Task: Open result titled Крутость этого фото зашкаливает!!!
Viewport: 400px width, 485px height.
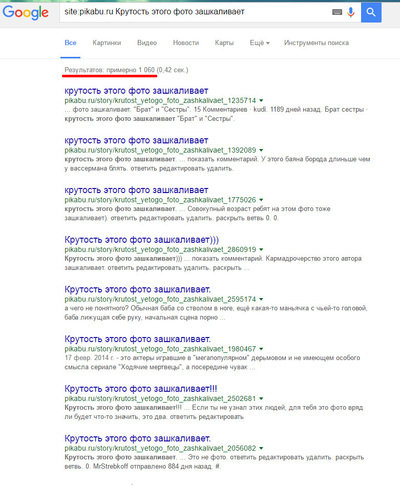Action: pyautogui.click(x=141, y=389)
